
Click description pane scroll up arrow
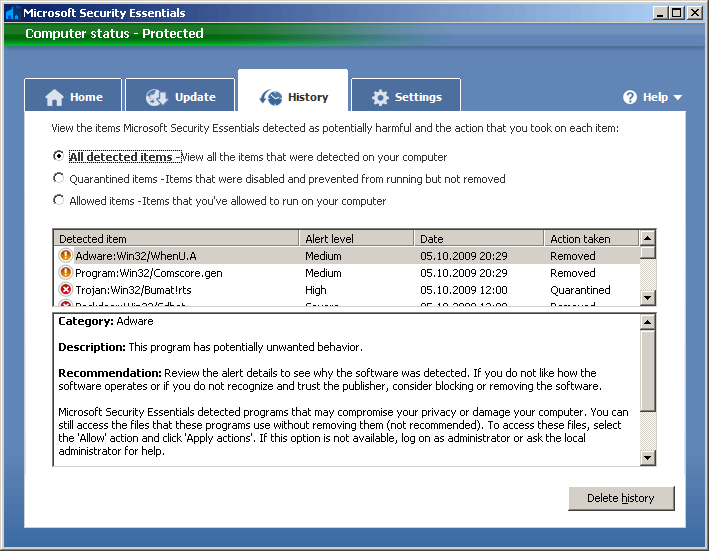pyautogui.click(x=648, y=322)
